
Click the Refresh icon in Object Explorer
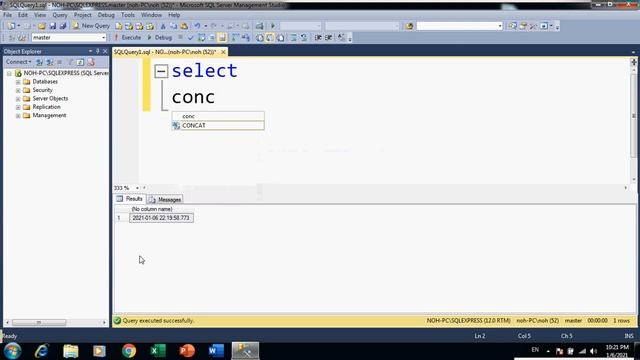click(80, 62)
